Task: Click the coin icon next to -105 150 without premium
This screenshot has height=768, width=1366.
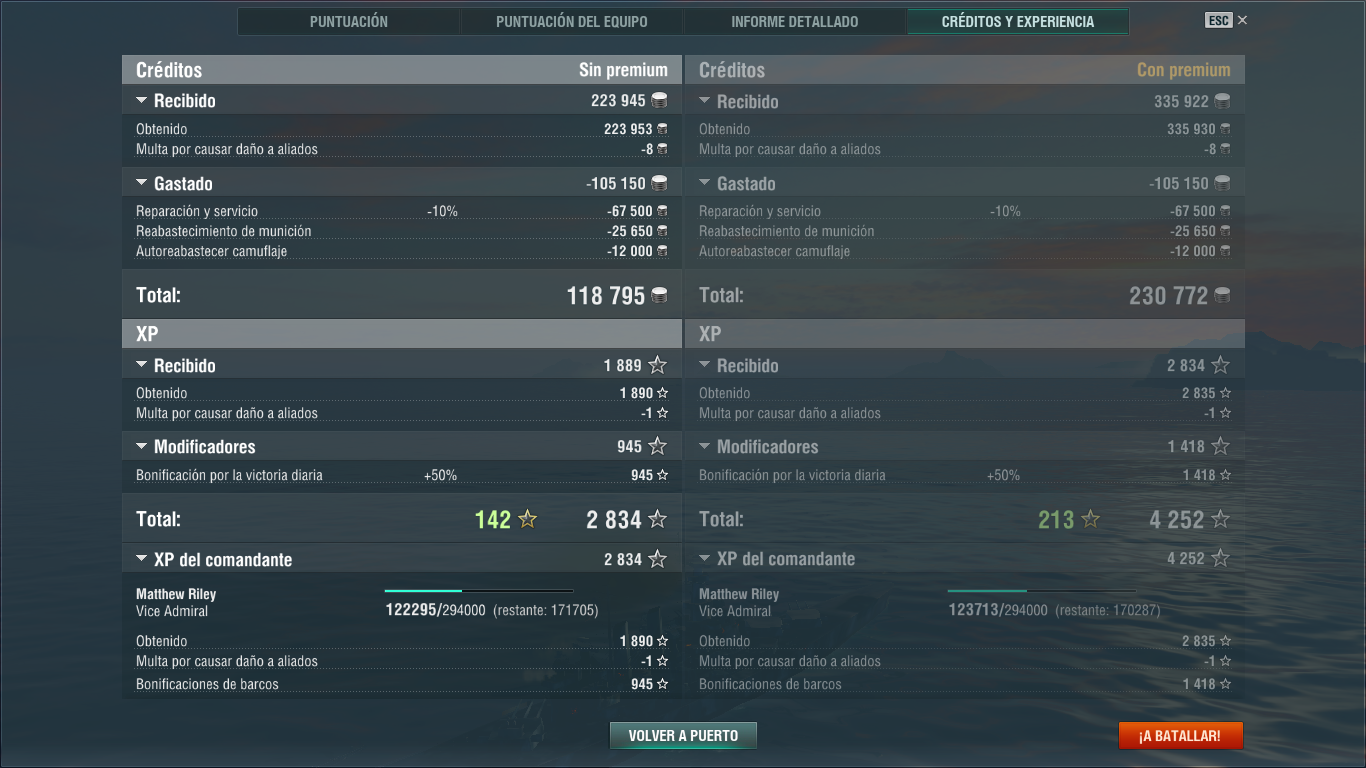Action: click(x=659, y=183)
